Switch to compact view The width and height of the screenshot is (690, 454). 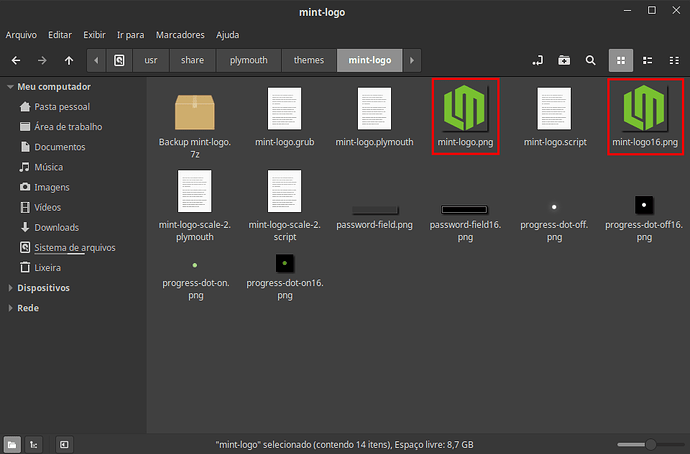674,60
